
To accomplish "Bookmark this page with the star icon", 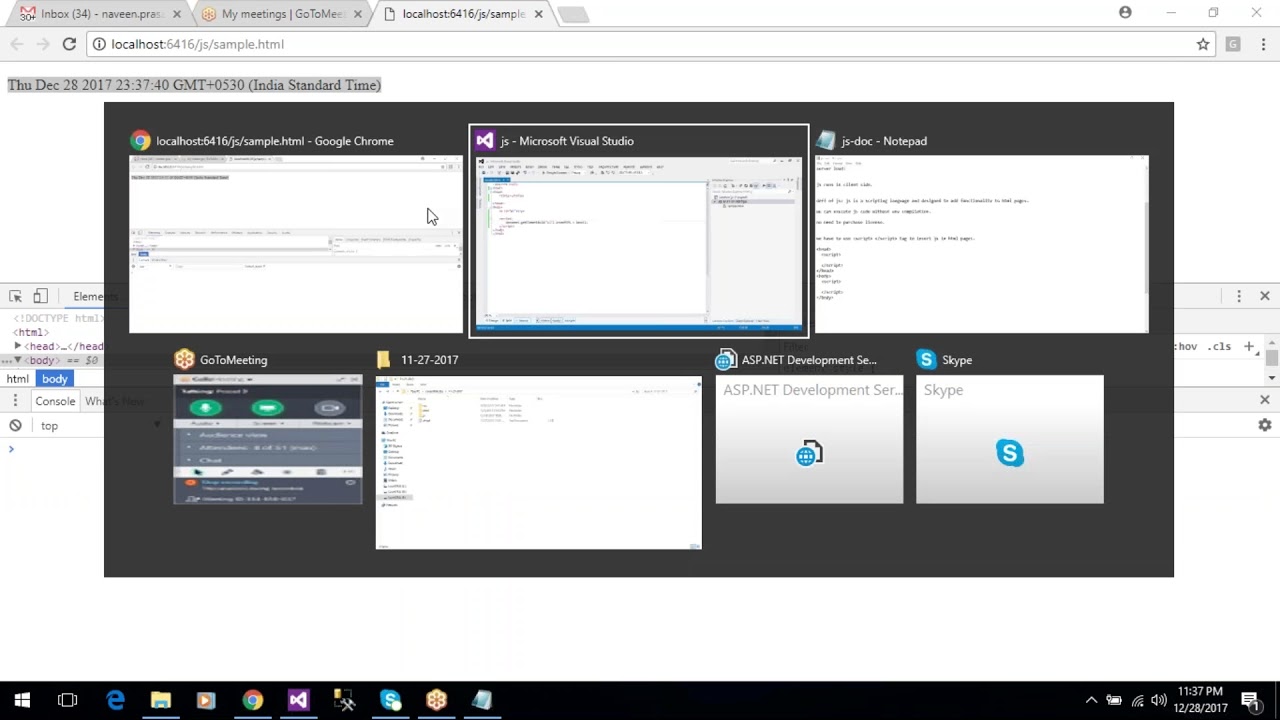I will [1203, 44].
